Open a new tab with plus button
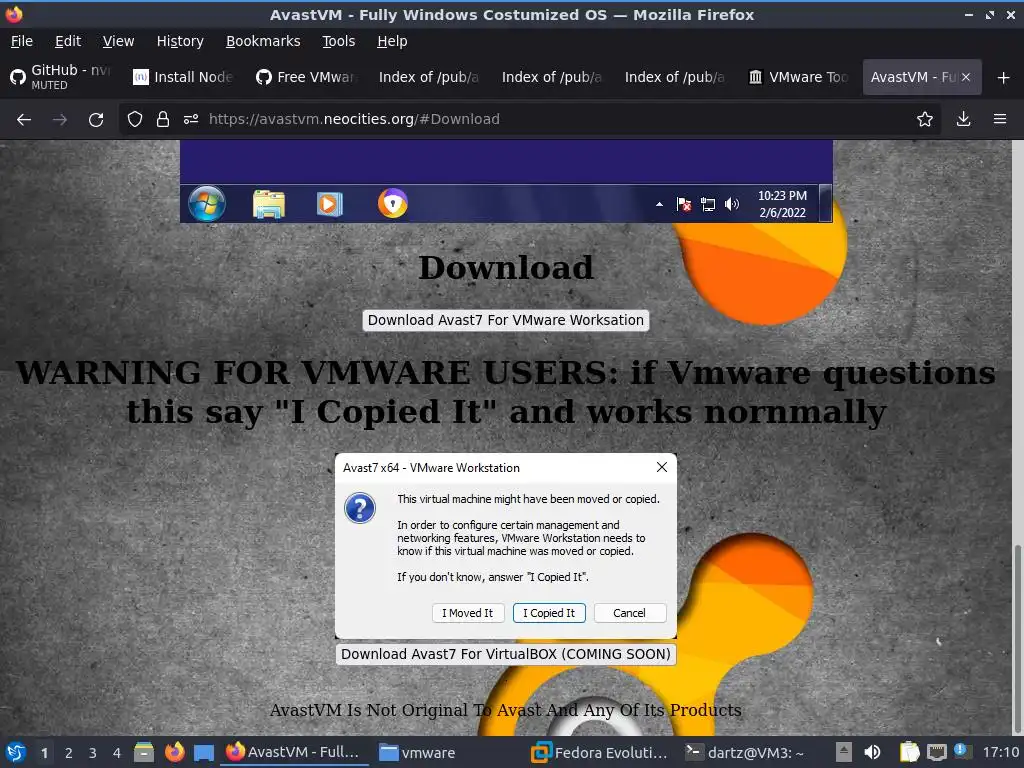Viewport: 1024px width, 768px height. tap(1004, 78)
